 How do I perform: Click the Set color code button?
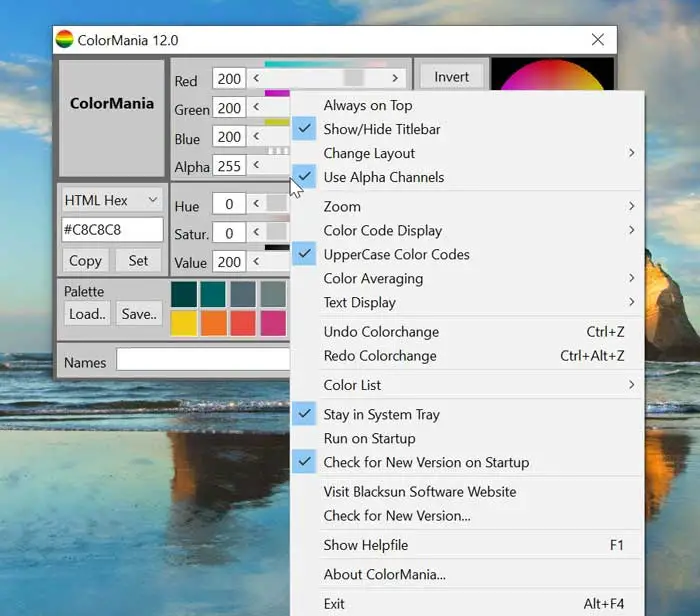(138, 260)
